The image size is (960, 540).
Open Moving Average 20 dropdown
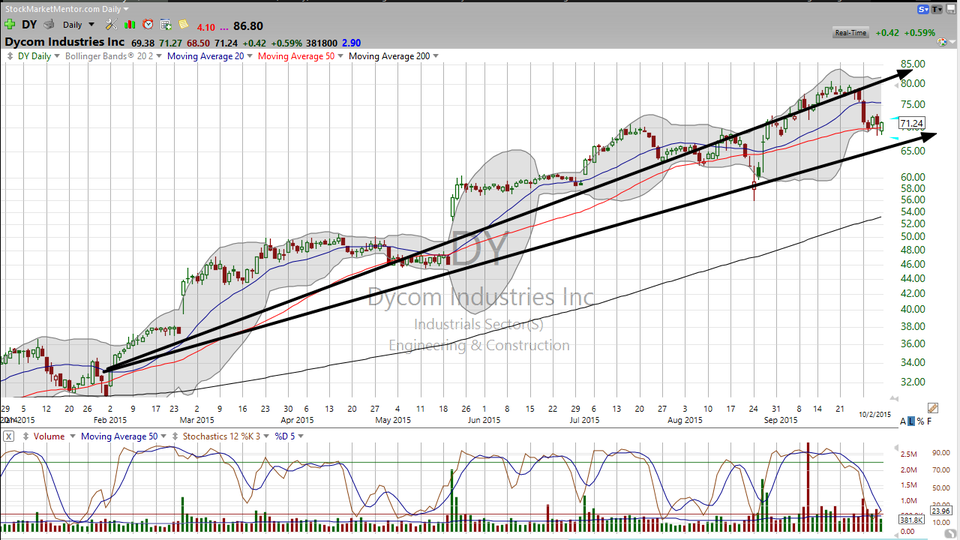coord(250,56)
